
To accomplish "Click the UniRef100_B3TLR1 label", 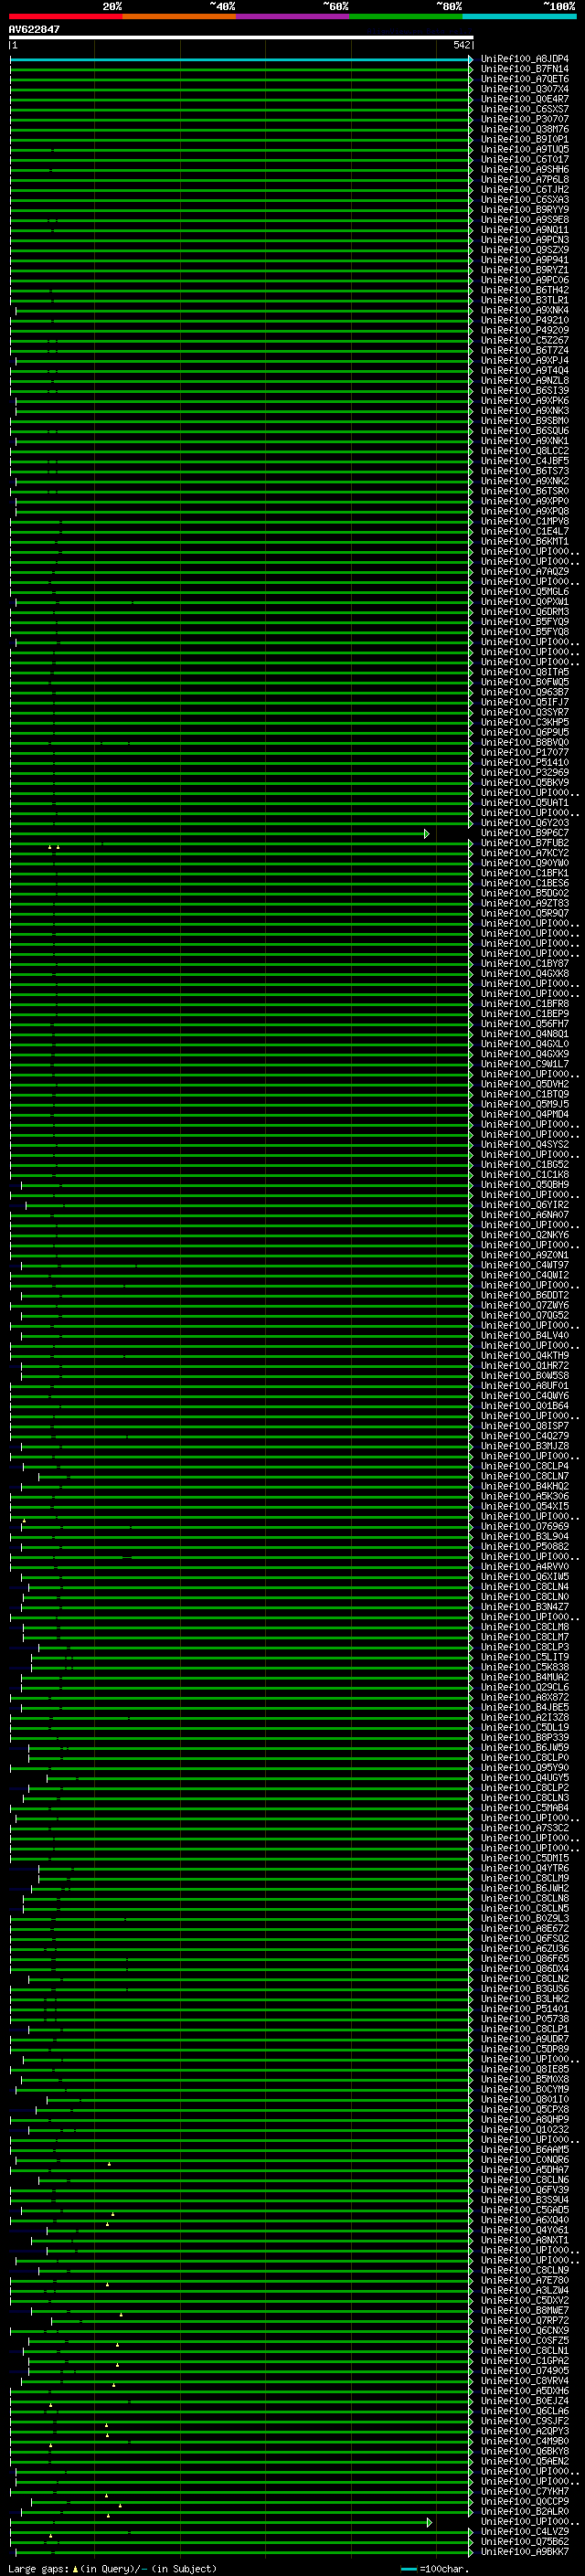I will [525, 300].
